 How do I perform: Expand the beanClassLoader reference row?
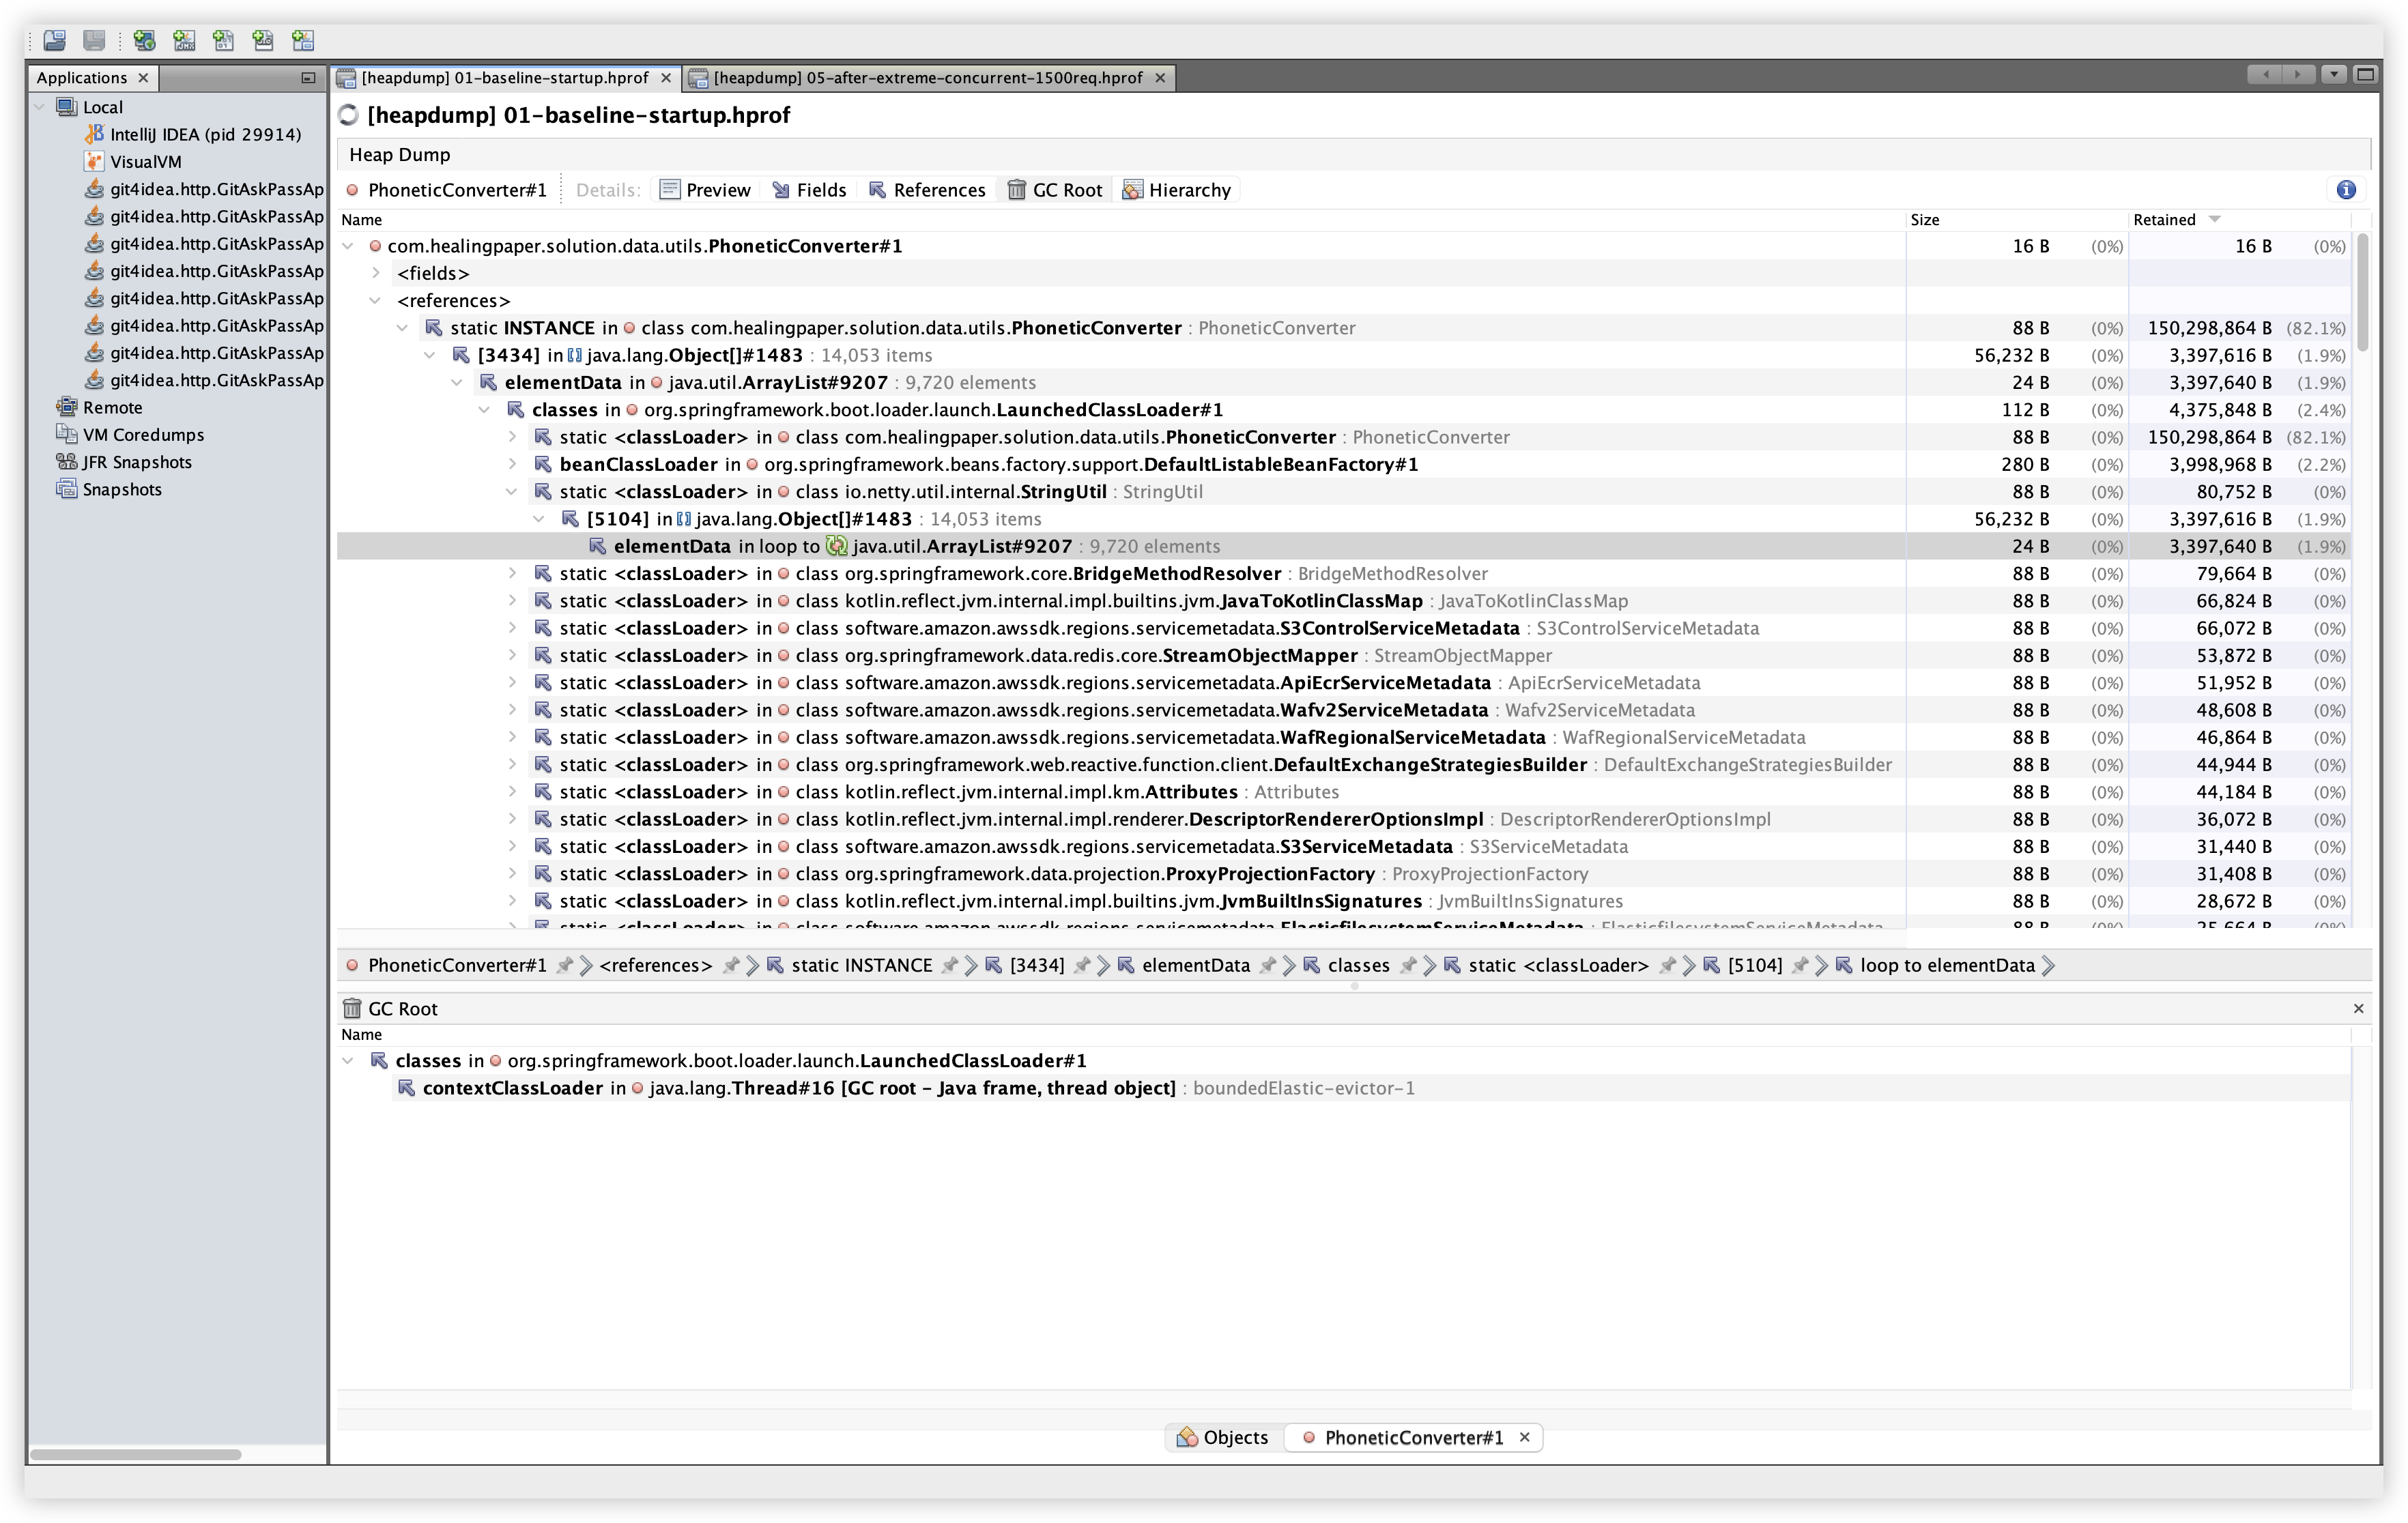coord(512,464)
